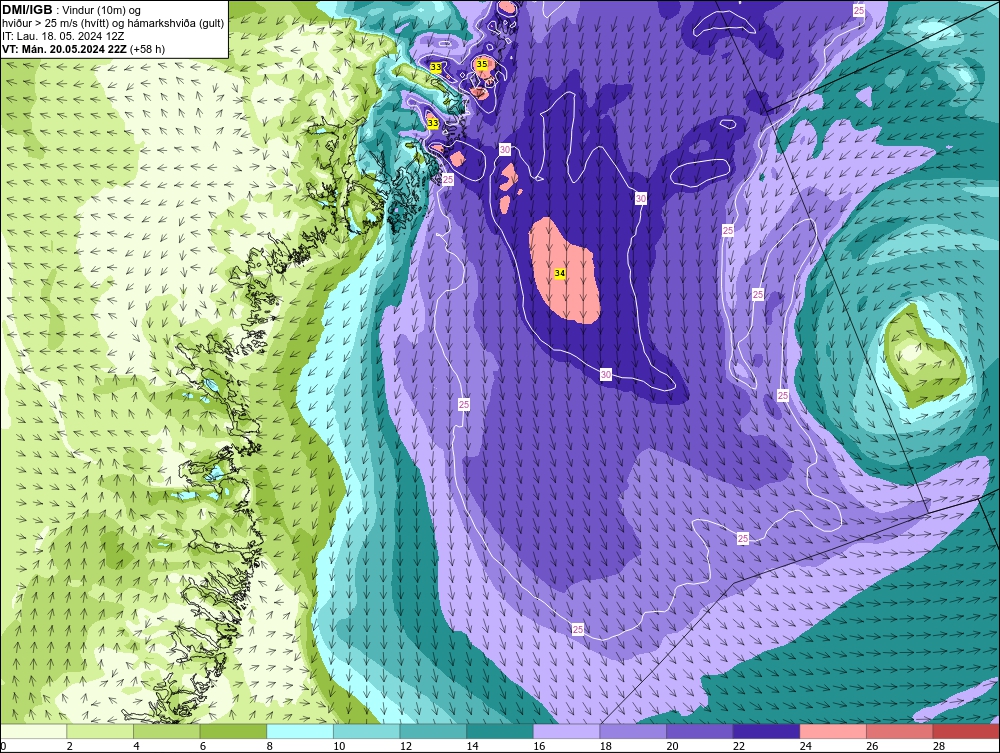Pick the 8–10 m/s light cyan legend swatch
The height and width of the screenshot is (753, 1000).
click(300, 731)
